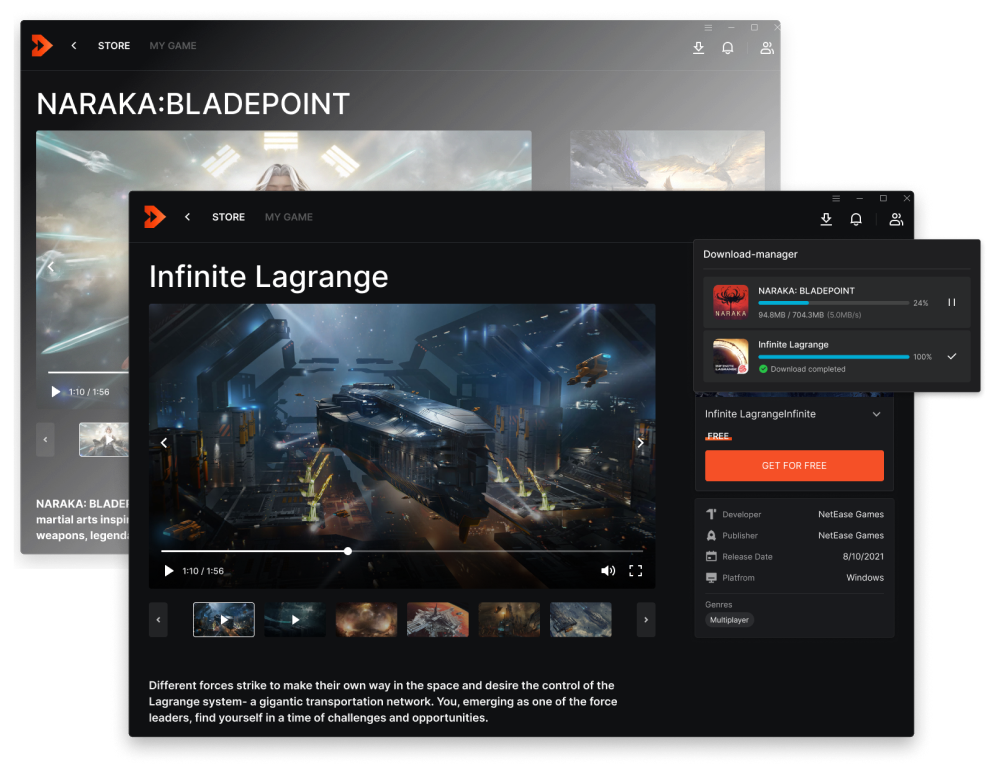The image size is (1000, 776).
Task: Open the Infinite LagrangeInfinite edition dropdown
Action: coord(876,414)
